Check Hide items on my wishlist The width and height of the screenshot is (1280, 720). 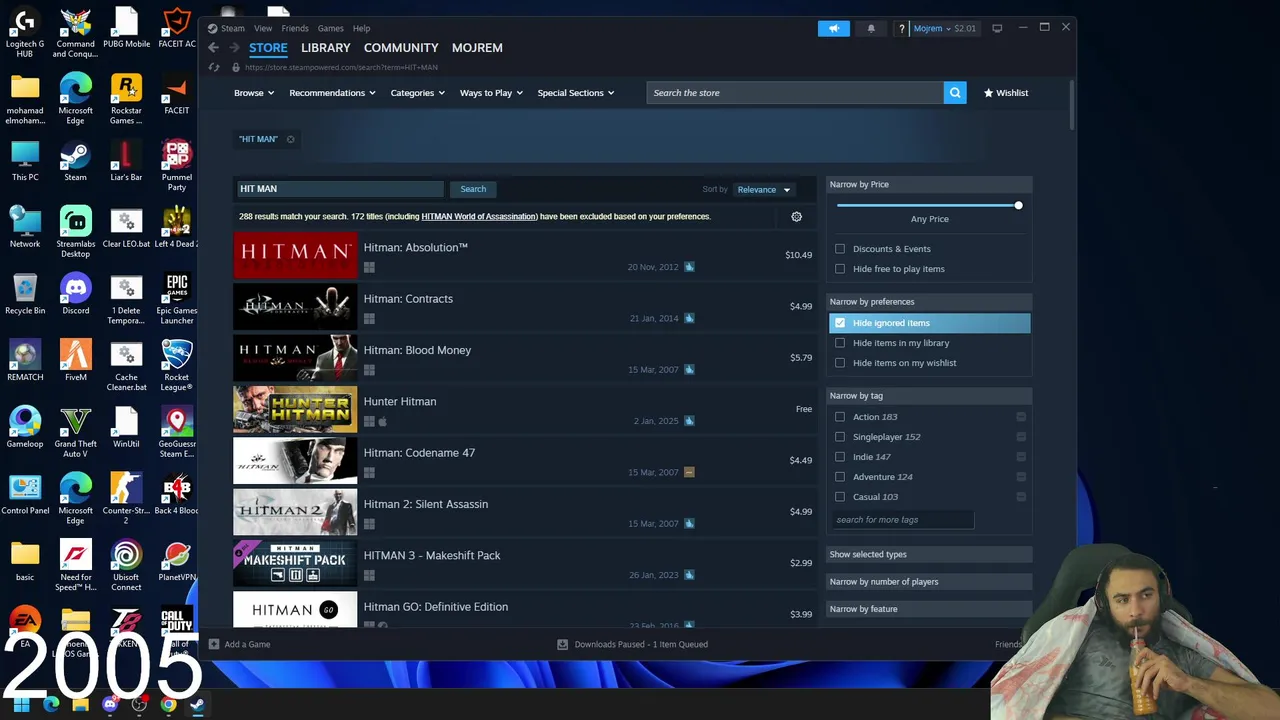(x=840, y=363)
